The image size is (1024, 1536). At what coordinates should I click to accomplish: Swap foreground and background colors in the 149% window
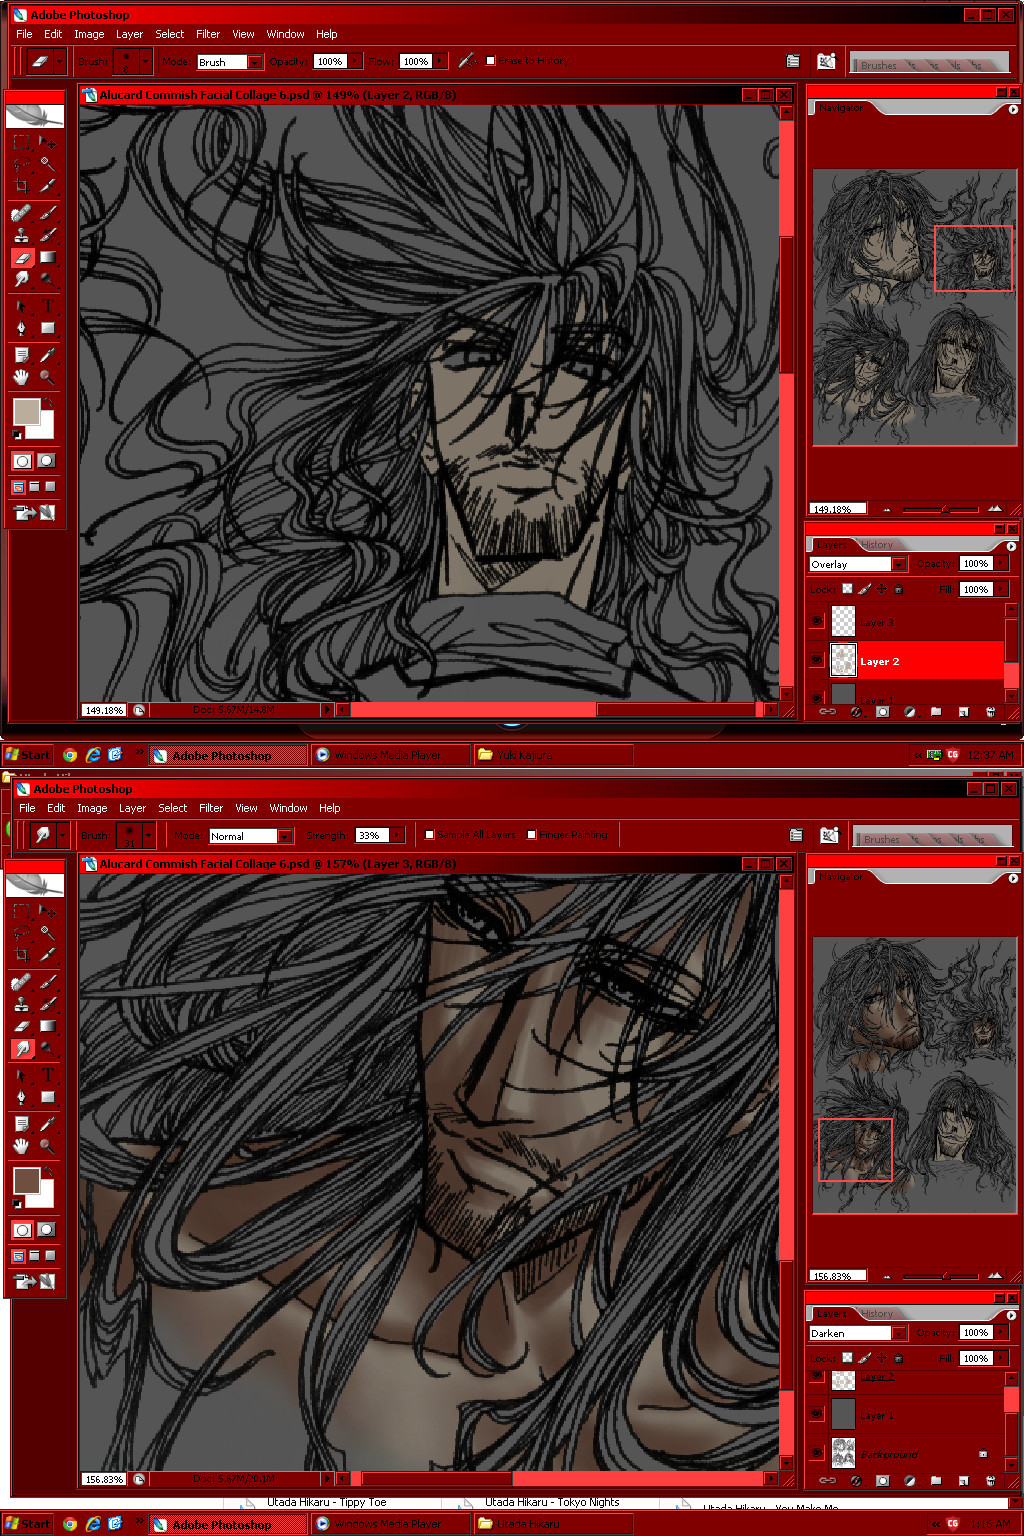pyautogui.click(x=48, y=402)
